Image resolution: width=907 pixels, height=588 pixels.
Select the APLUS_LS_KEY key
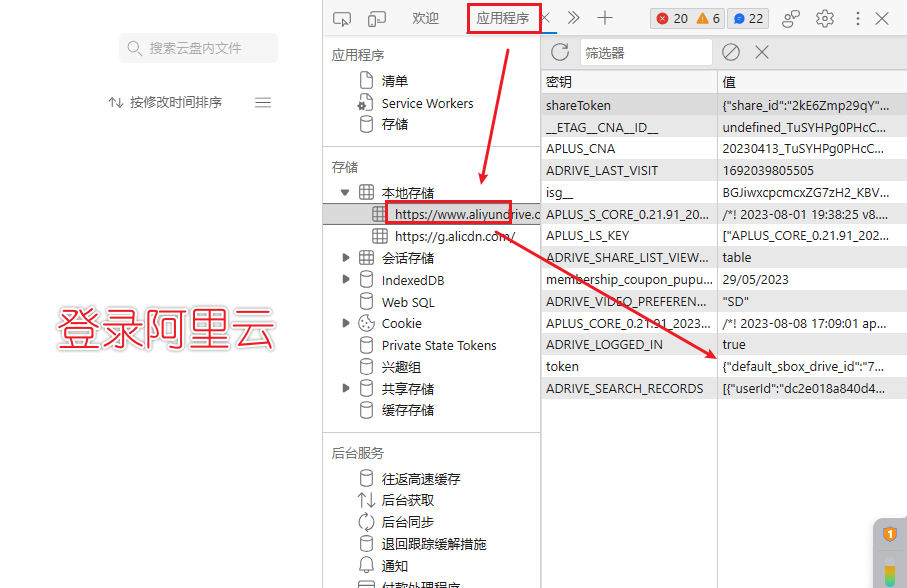click(x=587, y=236)
